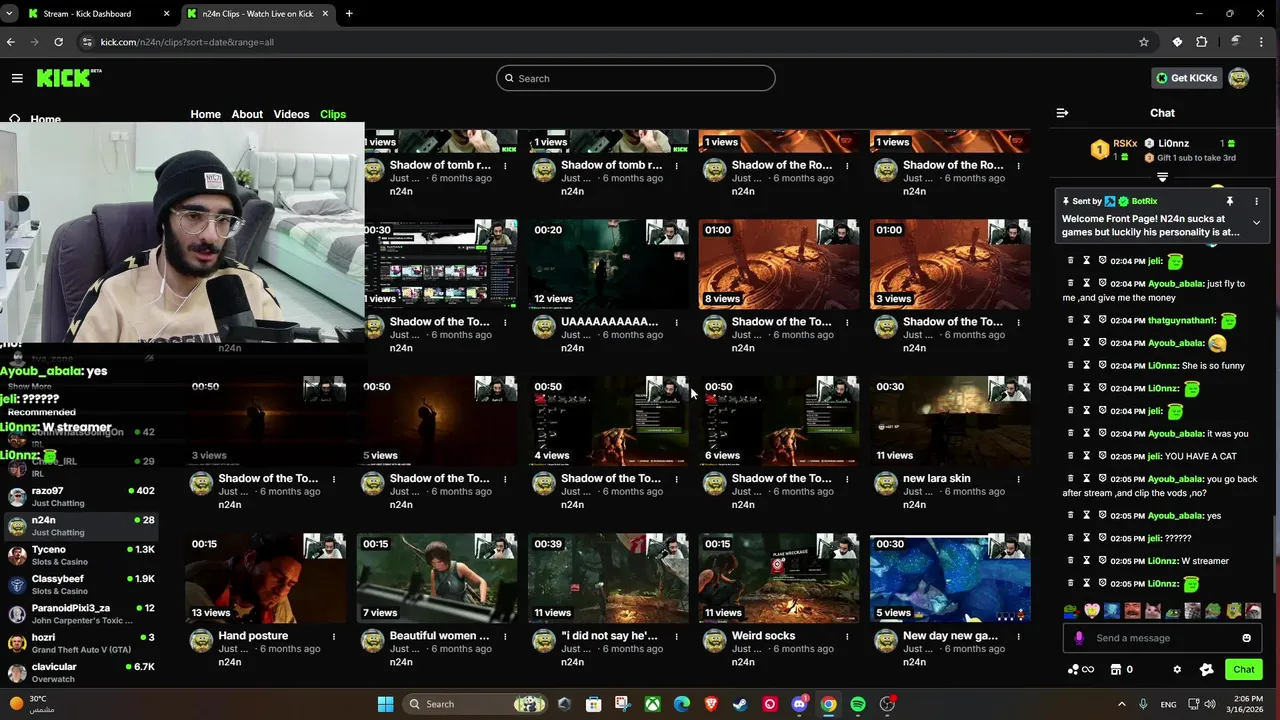Image resolution: width=1280 pixels, height=720 pixels.
Task: Open razo97 channel in sidebar
Action: coord(82,496)
